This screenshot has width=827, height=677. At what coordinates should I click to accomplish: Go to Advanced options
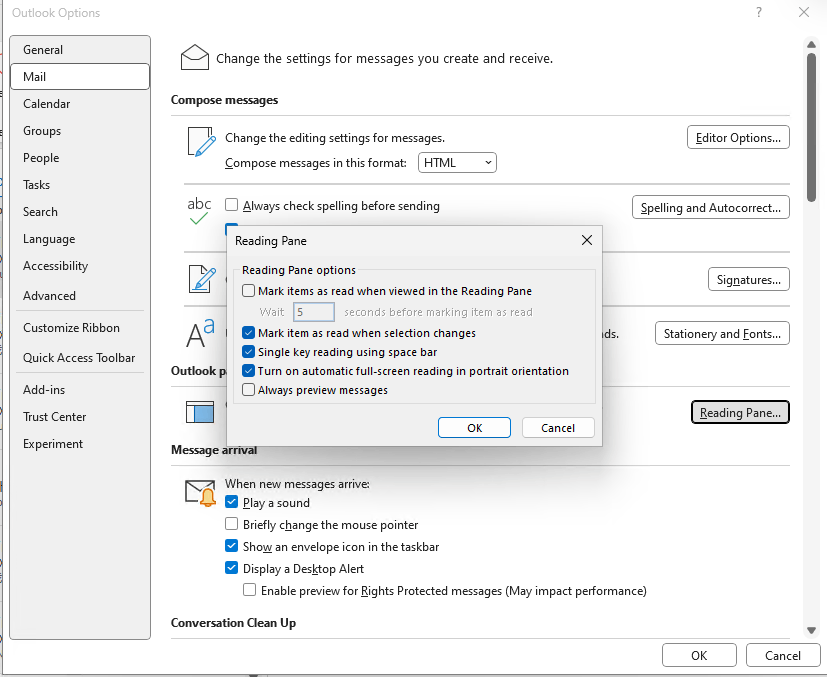80,295
